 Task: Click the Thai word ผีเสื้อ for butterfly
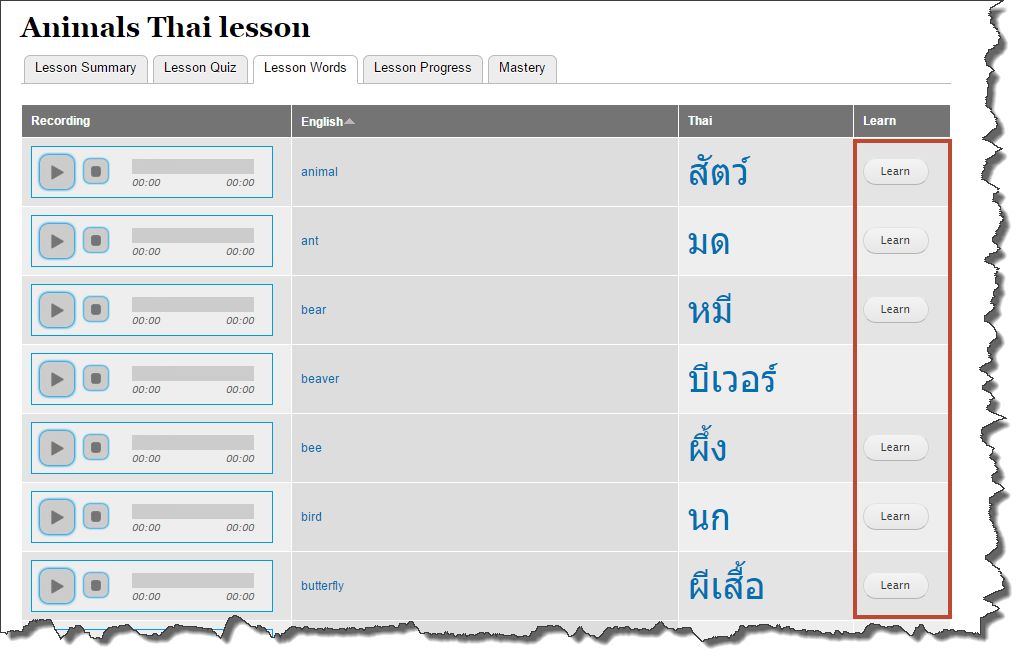(726, 582)
